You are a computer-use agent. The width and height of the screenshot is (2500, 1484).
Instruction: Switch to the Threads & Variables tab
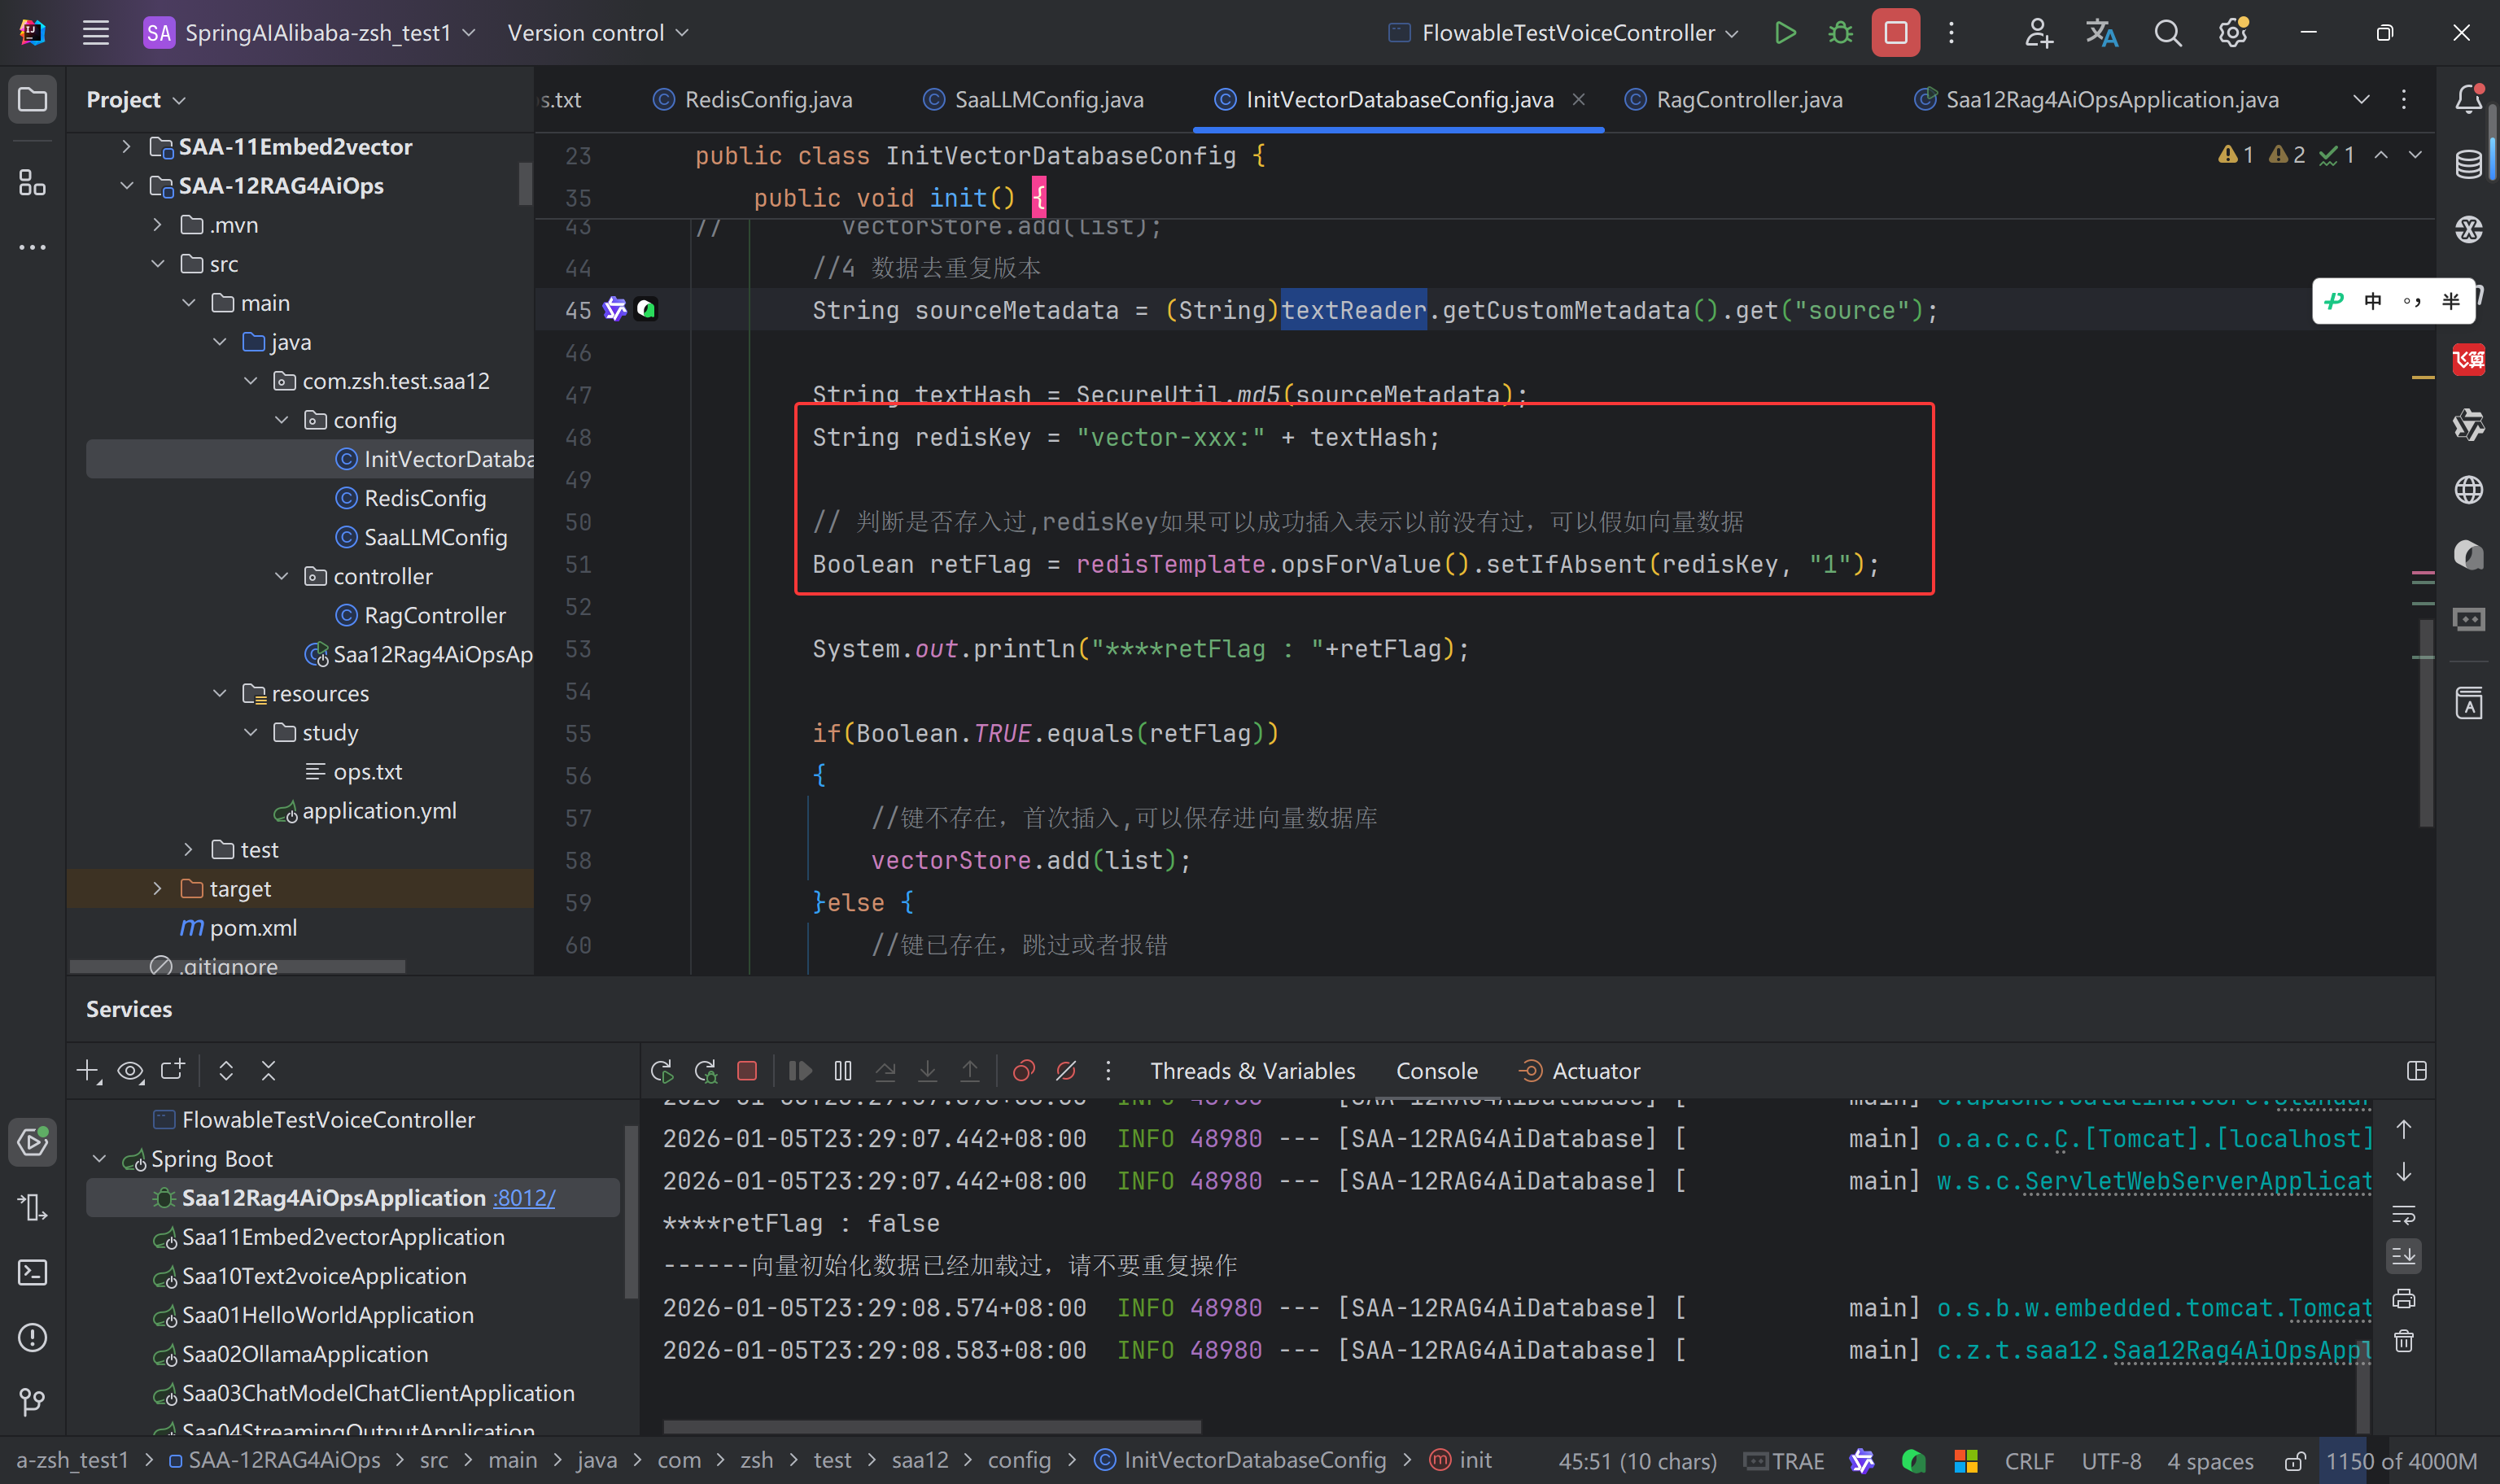[1252, 1071]
